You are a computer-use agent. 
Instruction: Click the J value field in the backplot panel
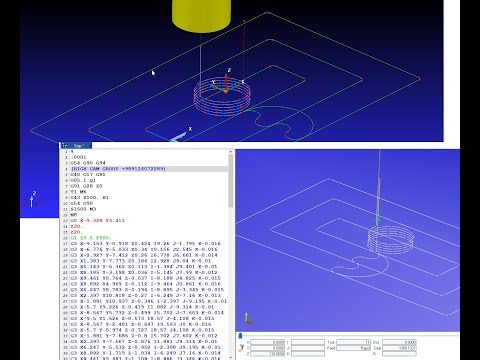(x=308, y=348)
